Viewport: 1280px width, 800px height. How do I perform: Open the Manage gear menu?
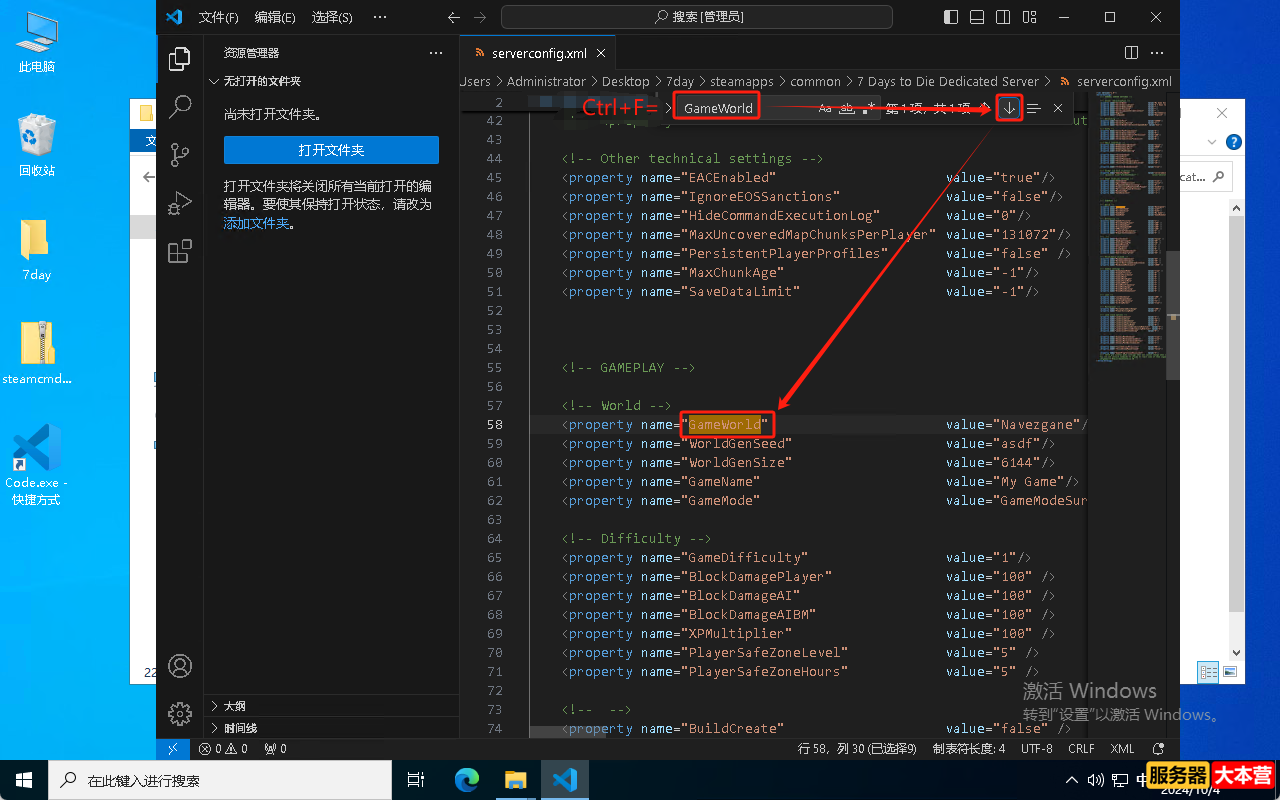(180, 713)
